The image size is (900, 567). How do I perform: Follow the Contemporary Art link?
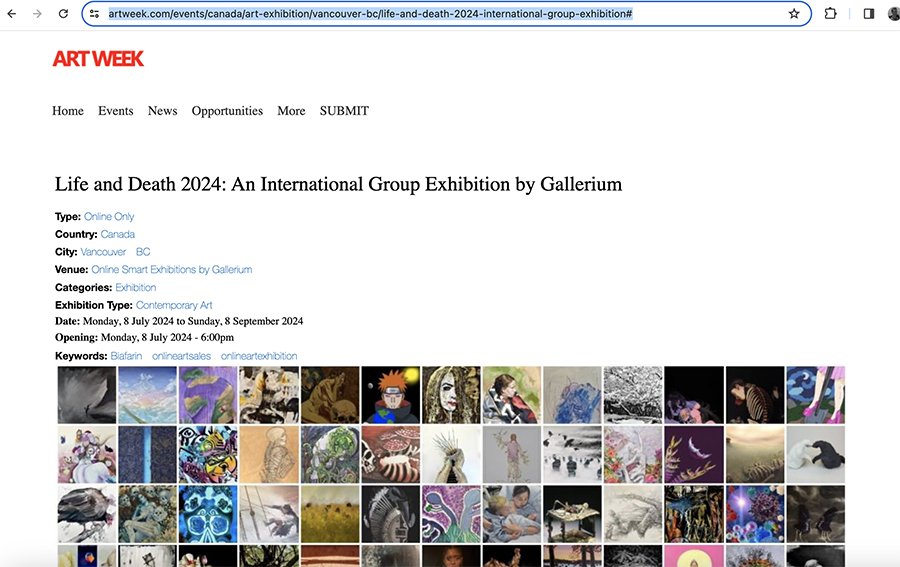pyautogui.click(x=174, y=305)
